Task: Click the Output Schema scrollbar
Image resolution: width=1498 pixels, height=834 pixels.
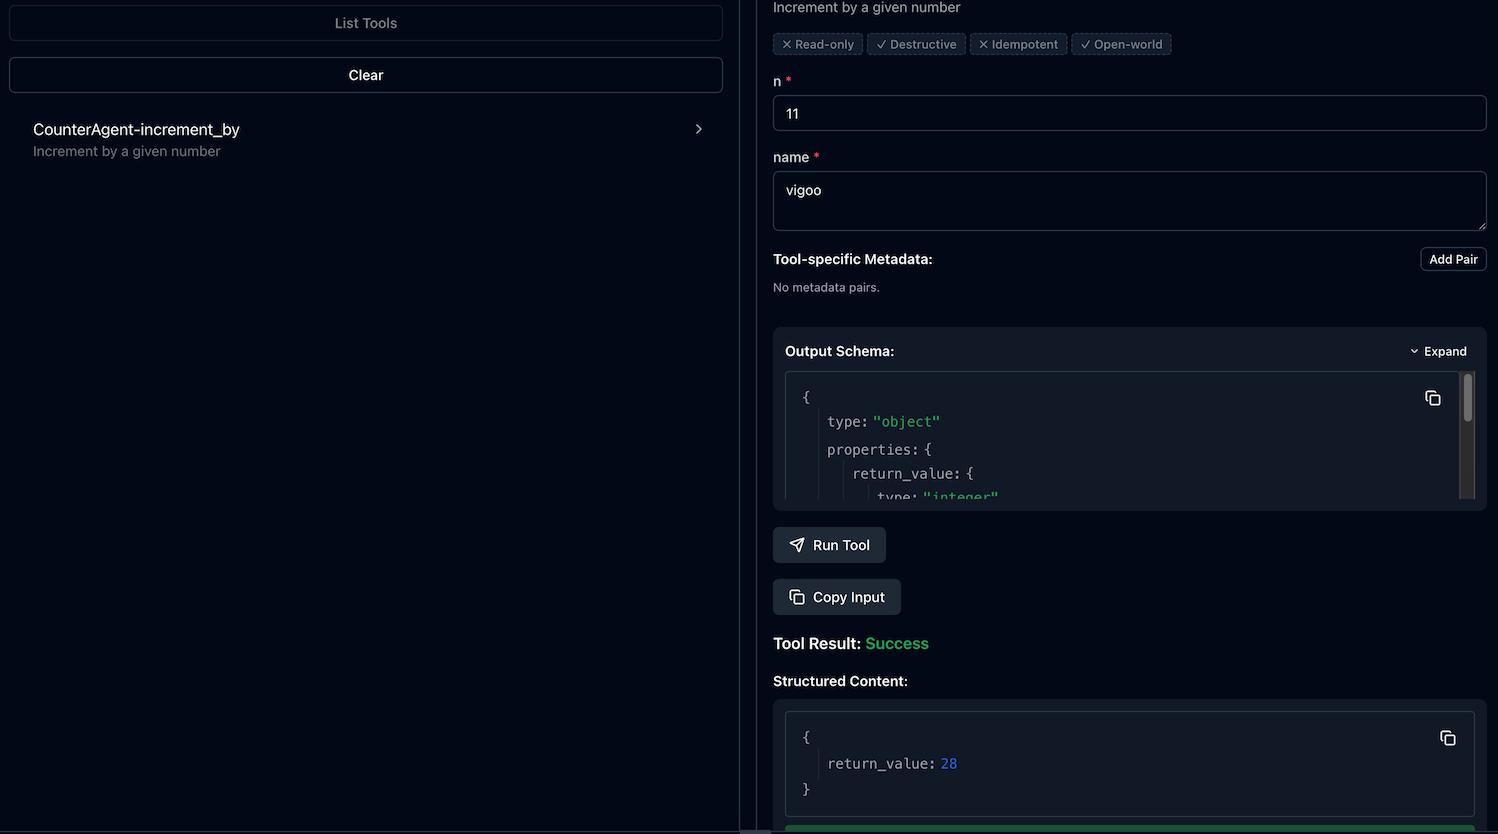Action: 1467,400
